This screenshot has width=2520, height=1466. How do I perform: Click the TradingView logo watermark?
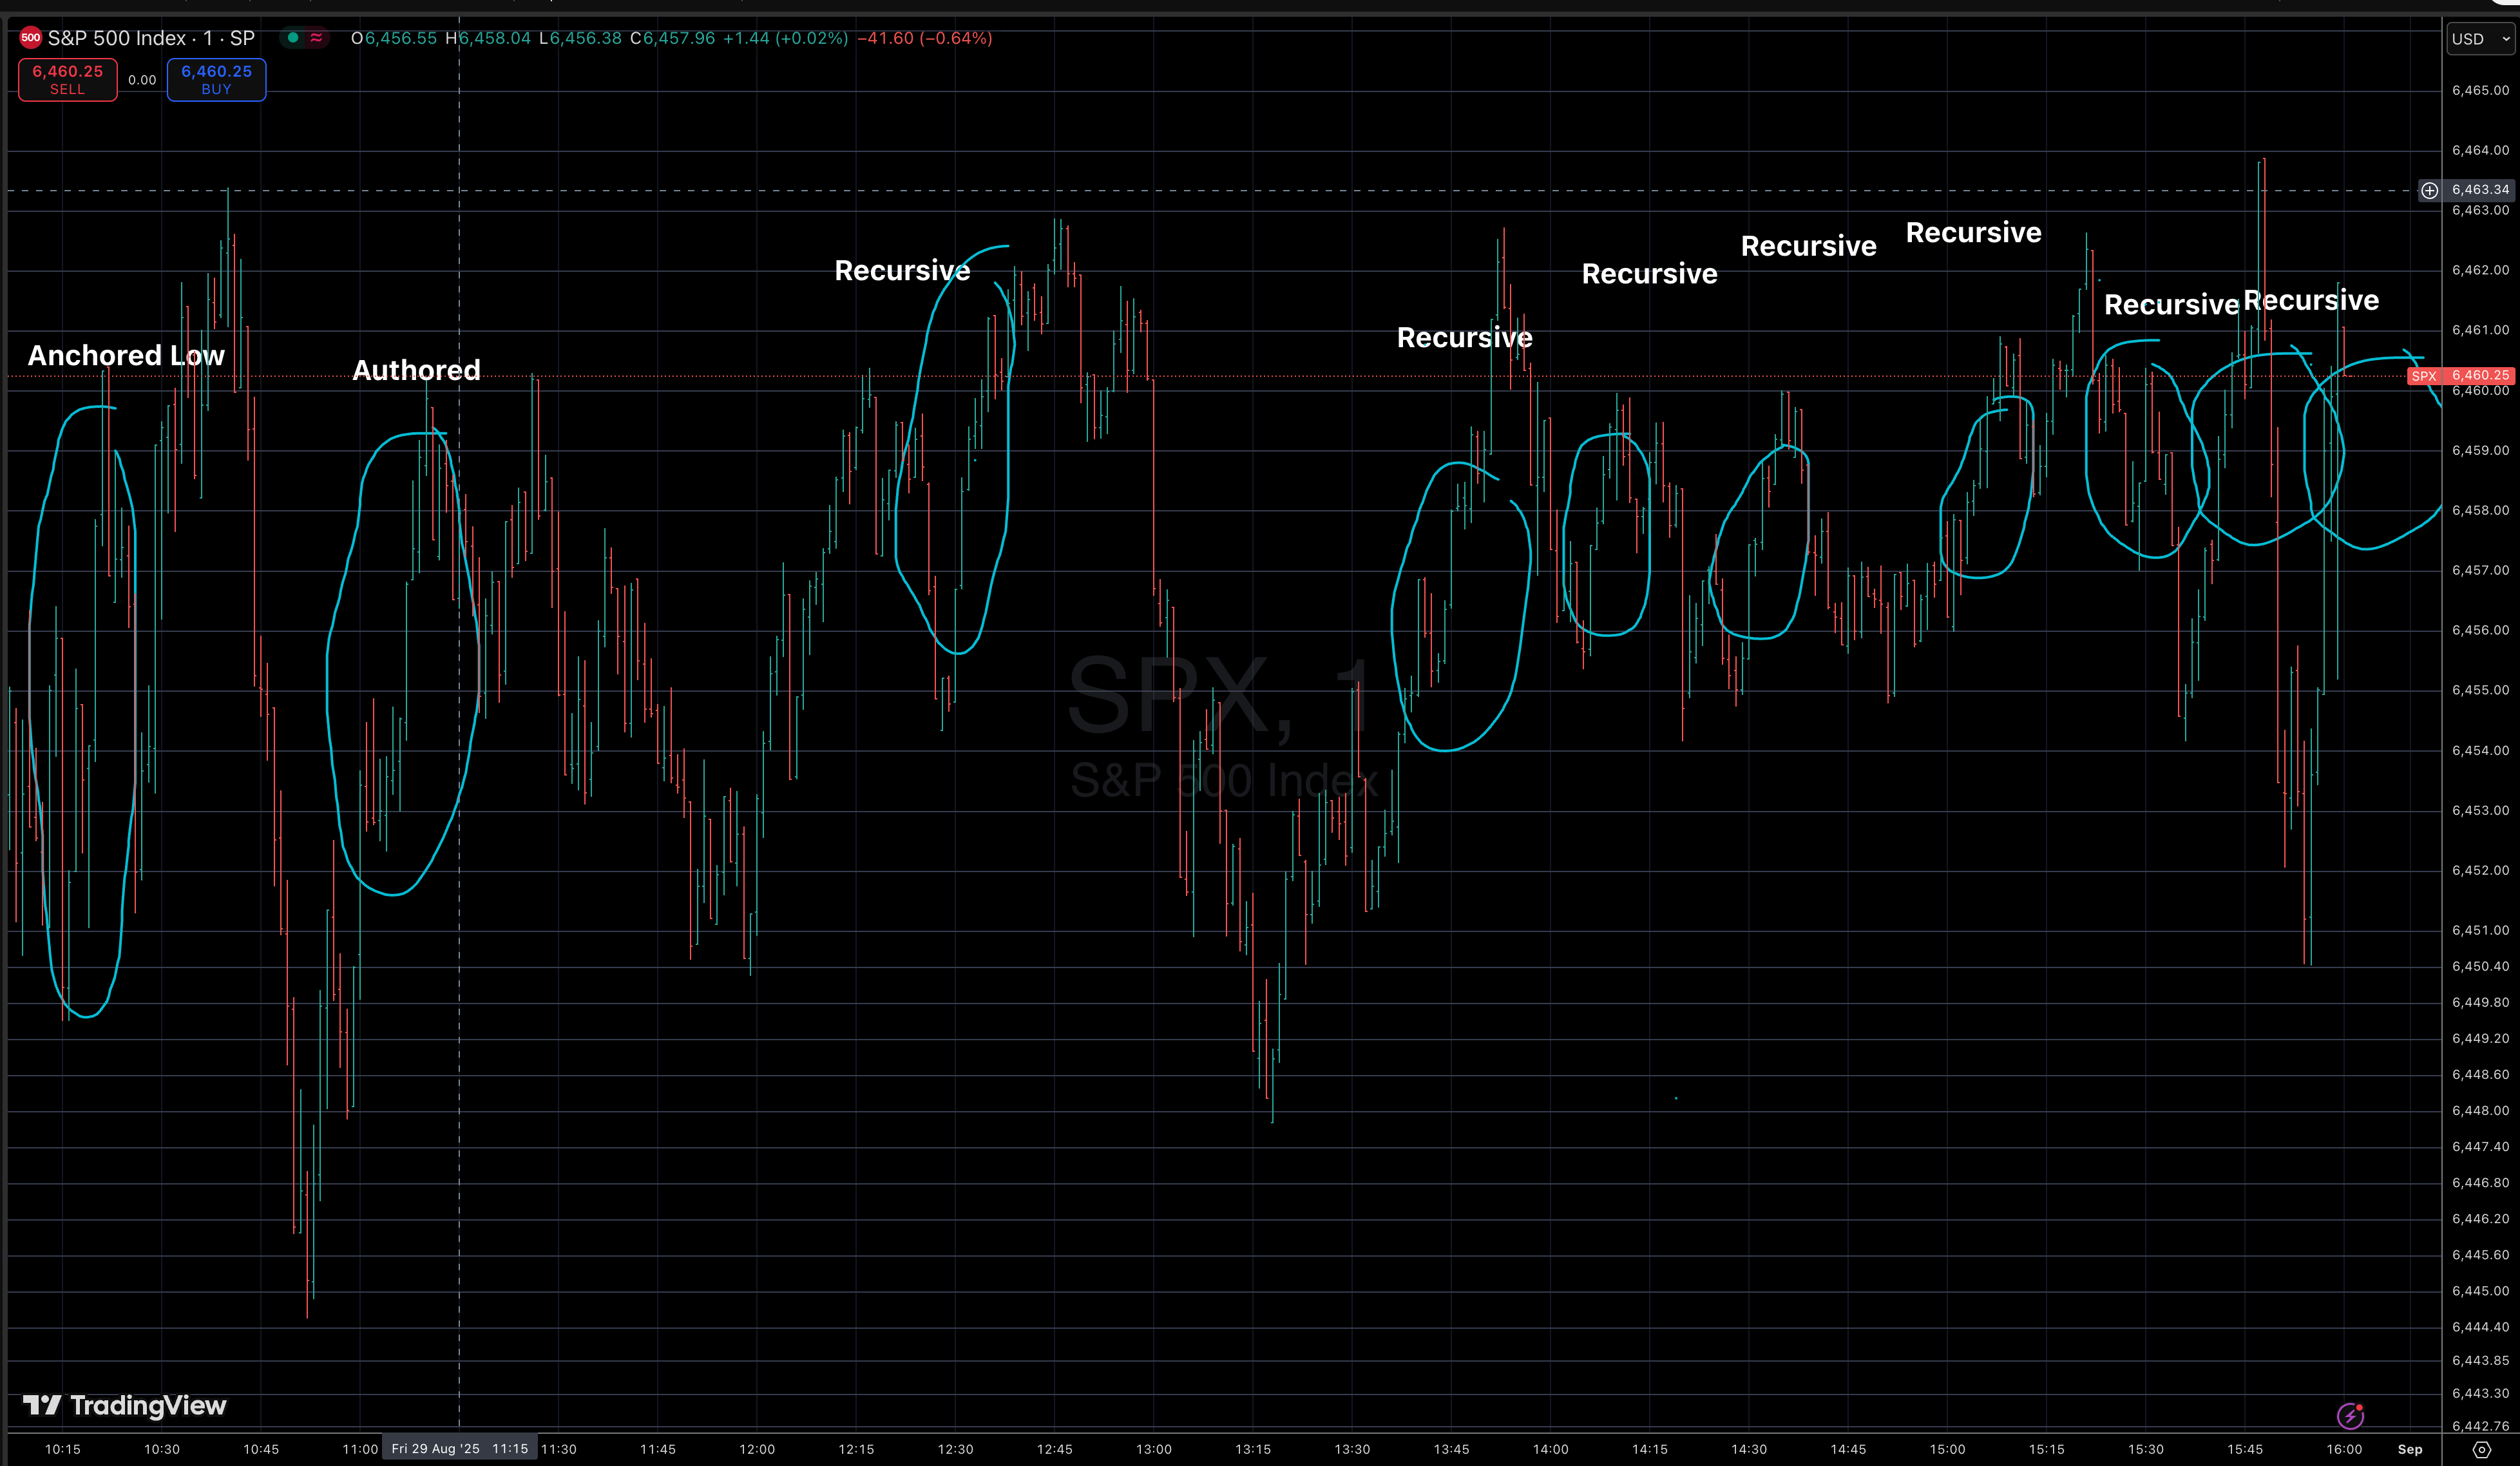(x=125, y=1405)
